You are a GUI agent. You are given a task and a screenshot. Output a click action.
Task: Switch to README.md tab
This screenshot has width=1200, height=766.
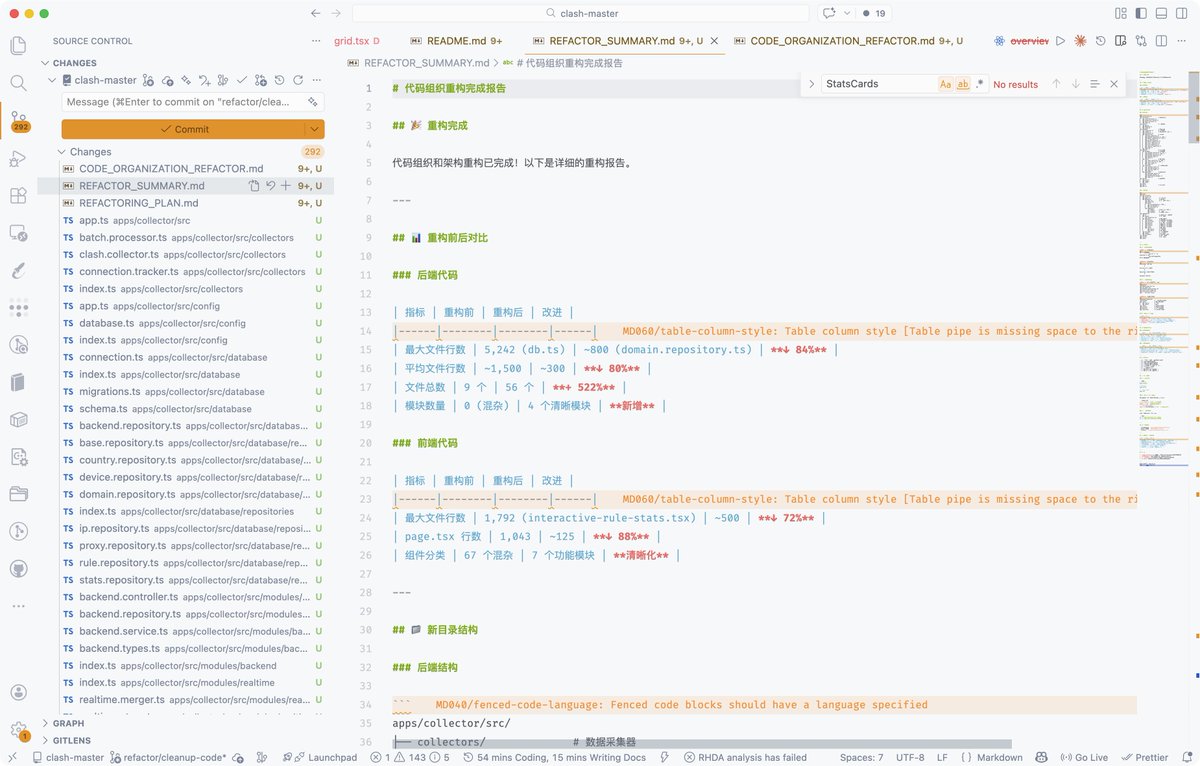pyautogui.click(x=457, y=41)
